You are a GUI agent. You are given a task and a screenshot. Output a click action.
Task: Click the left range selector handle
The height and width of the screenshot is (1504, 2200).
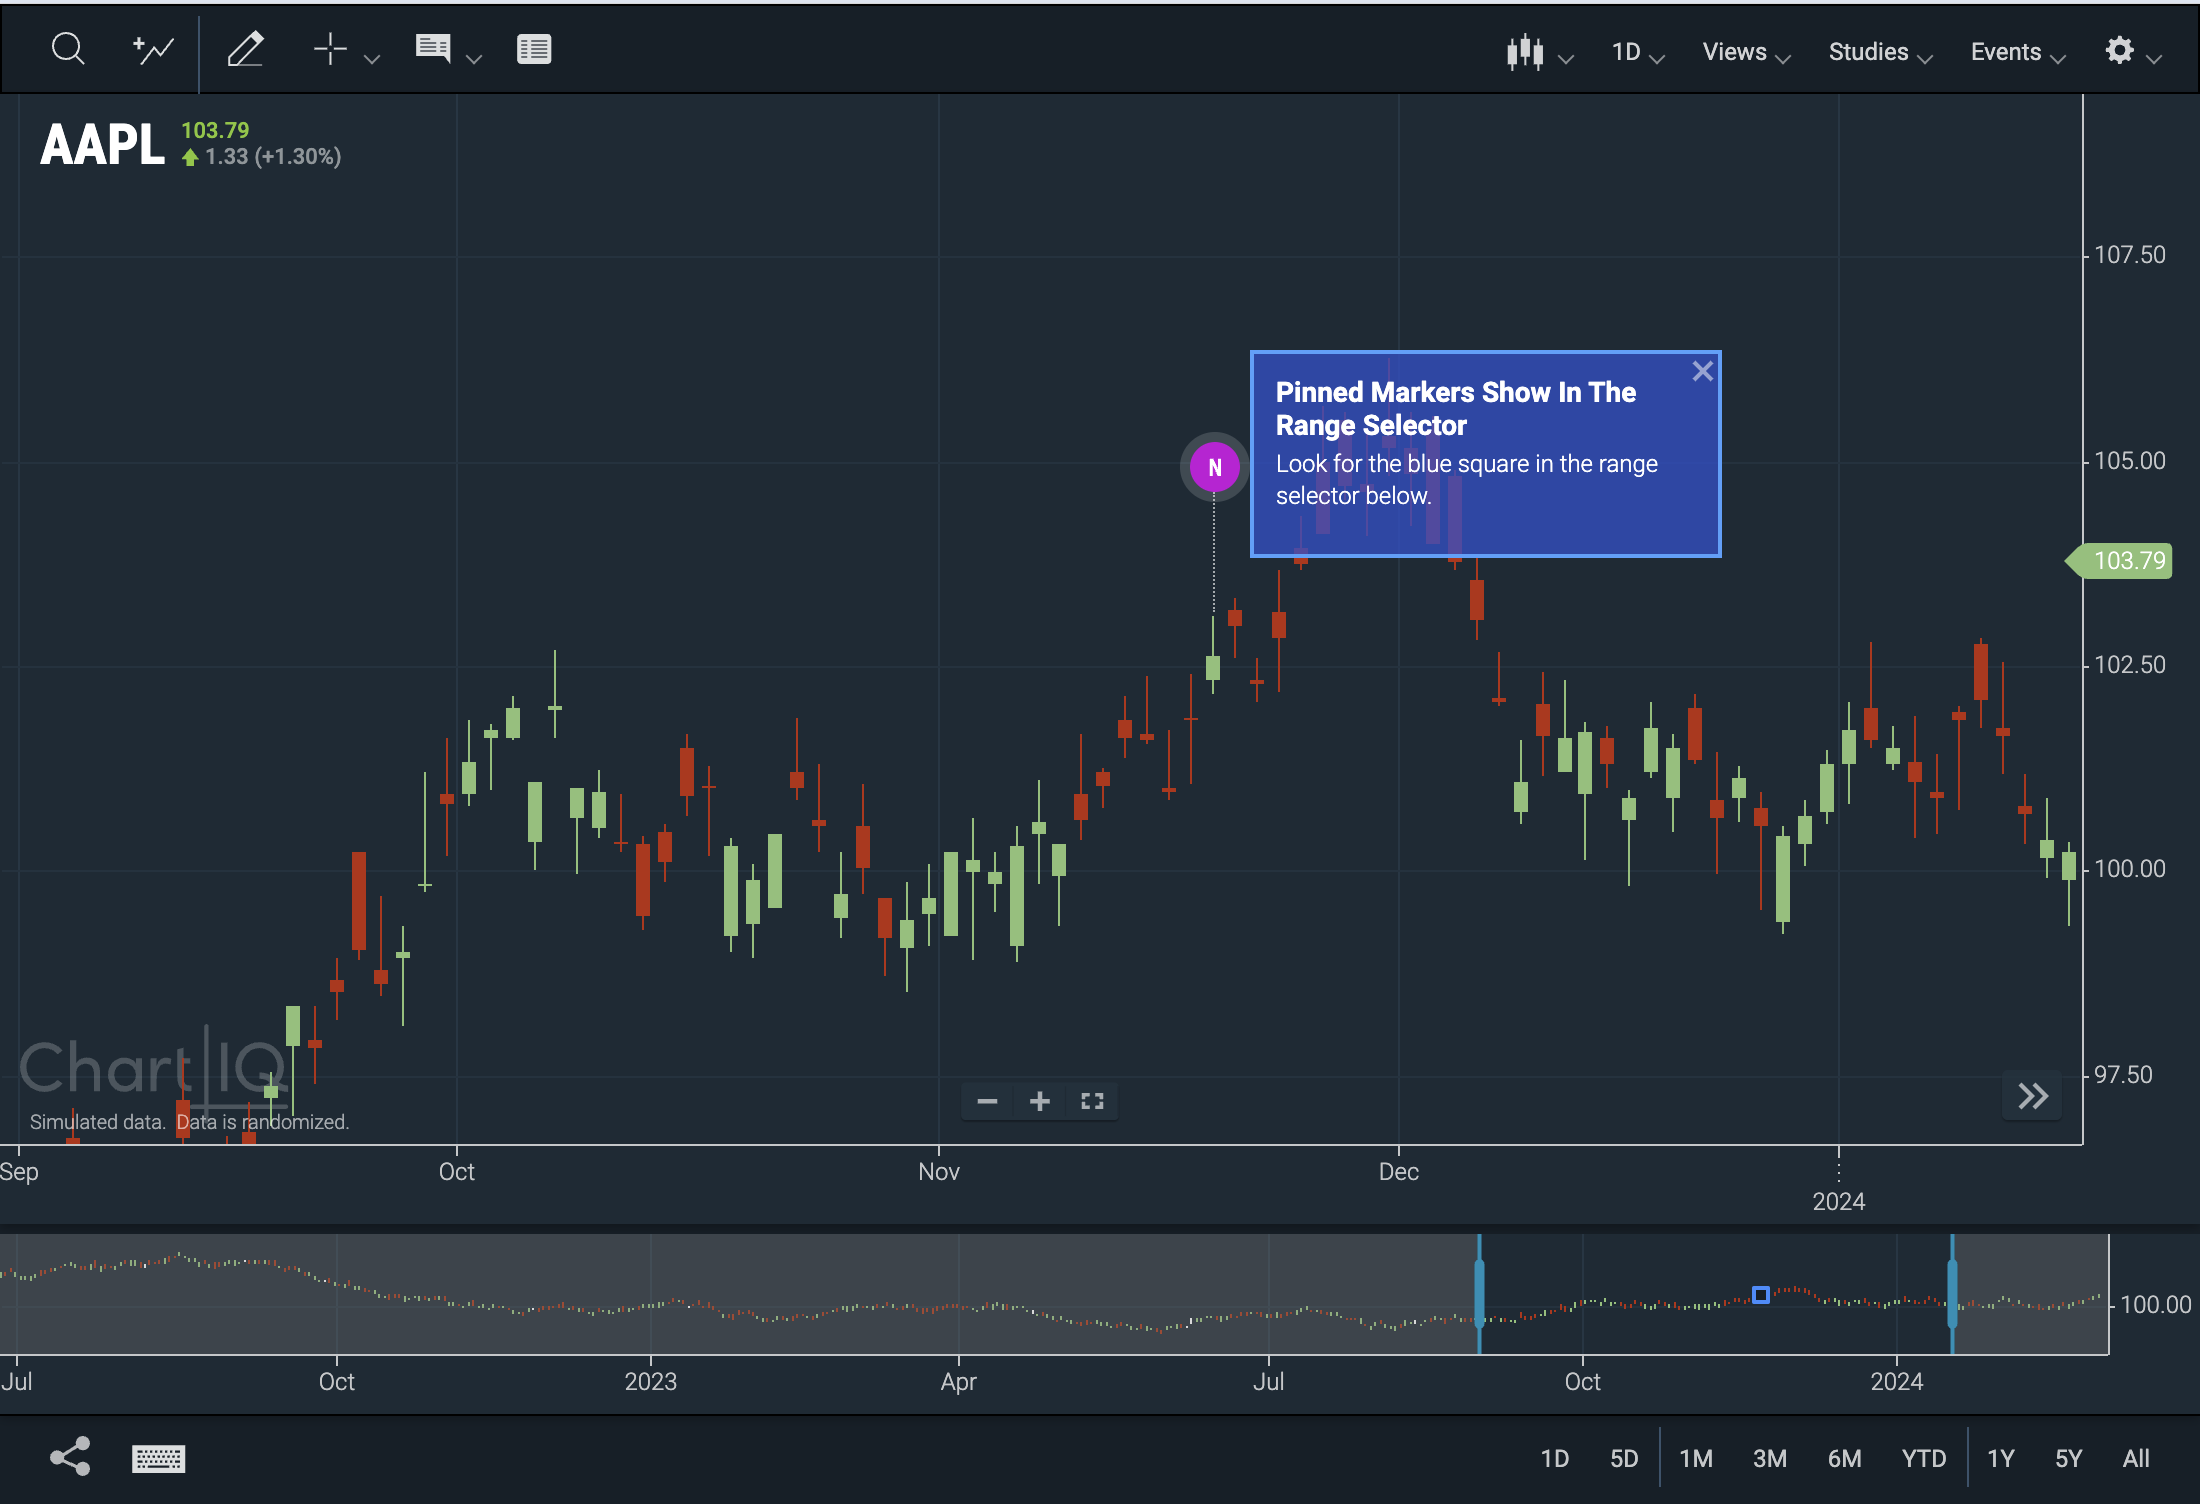[1479, 1294]
